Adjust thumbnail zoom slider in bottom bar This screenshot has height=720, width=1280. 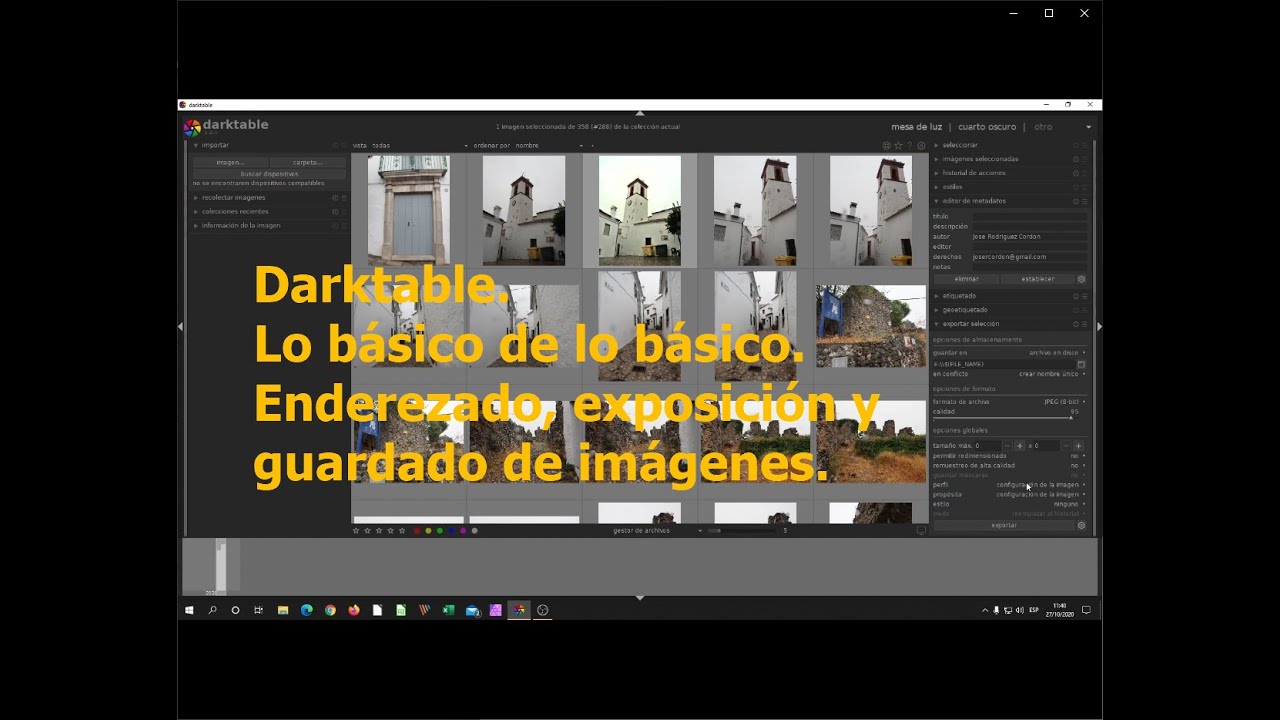[742, 531]
